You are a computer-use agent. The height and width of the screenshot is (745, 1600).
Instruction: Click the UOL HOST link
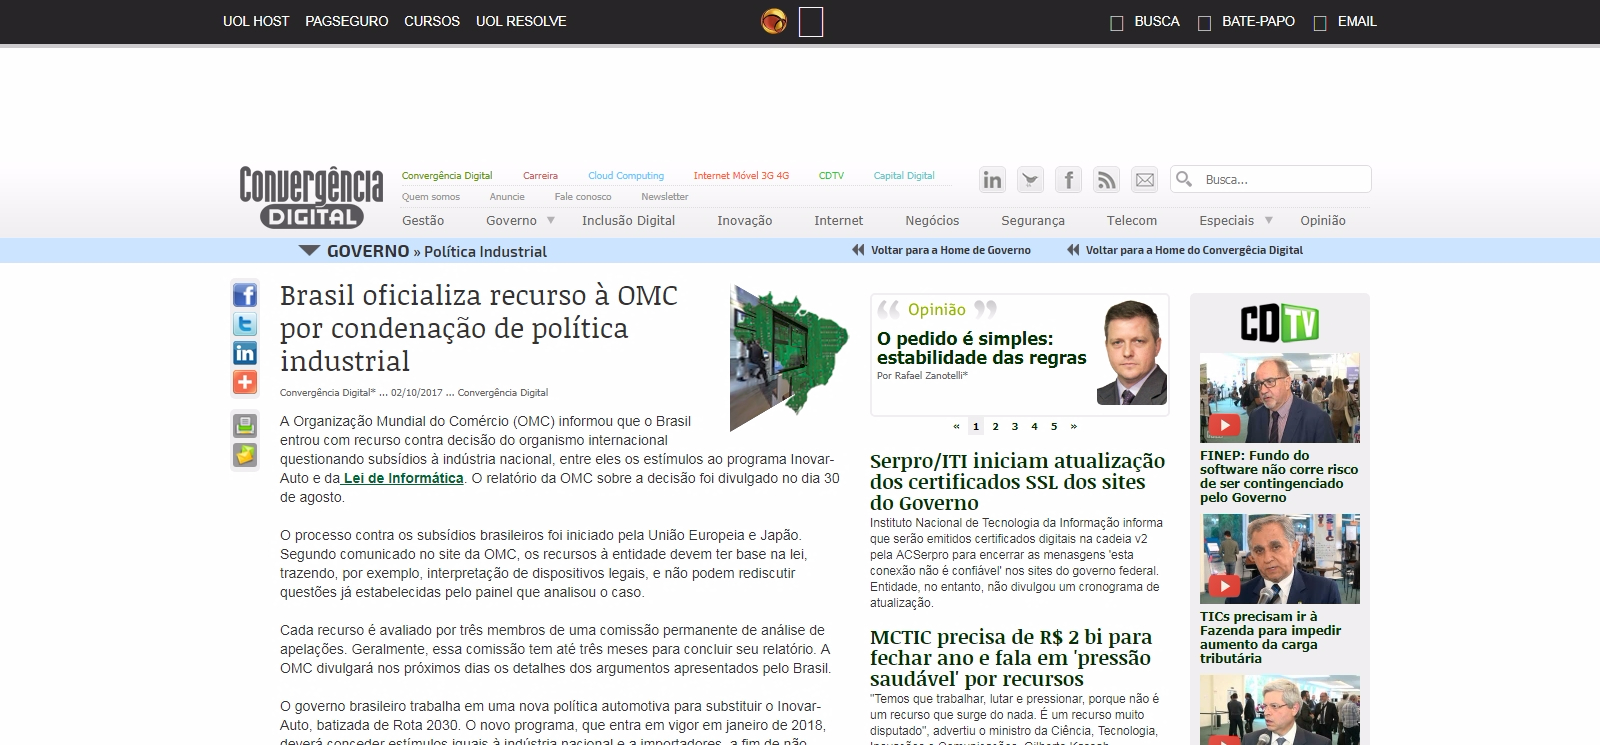pos(256,21)
